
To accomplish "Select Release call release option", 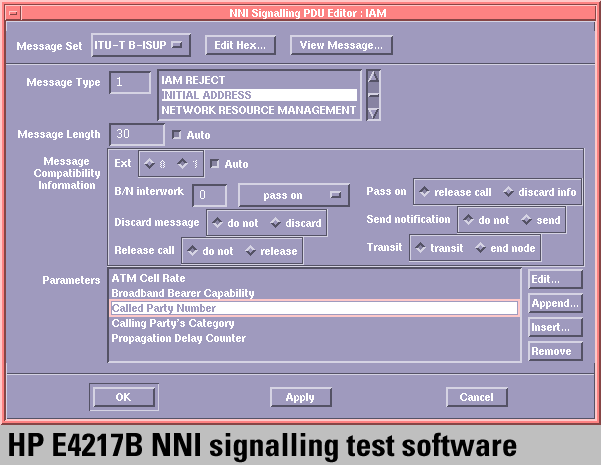I will tap(271, 251).
